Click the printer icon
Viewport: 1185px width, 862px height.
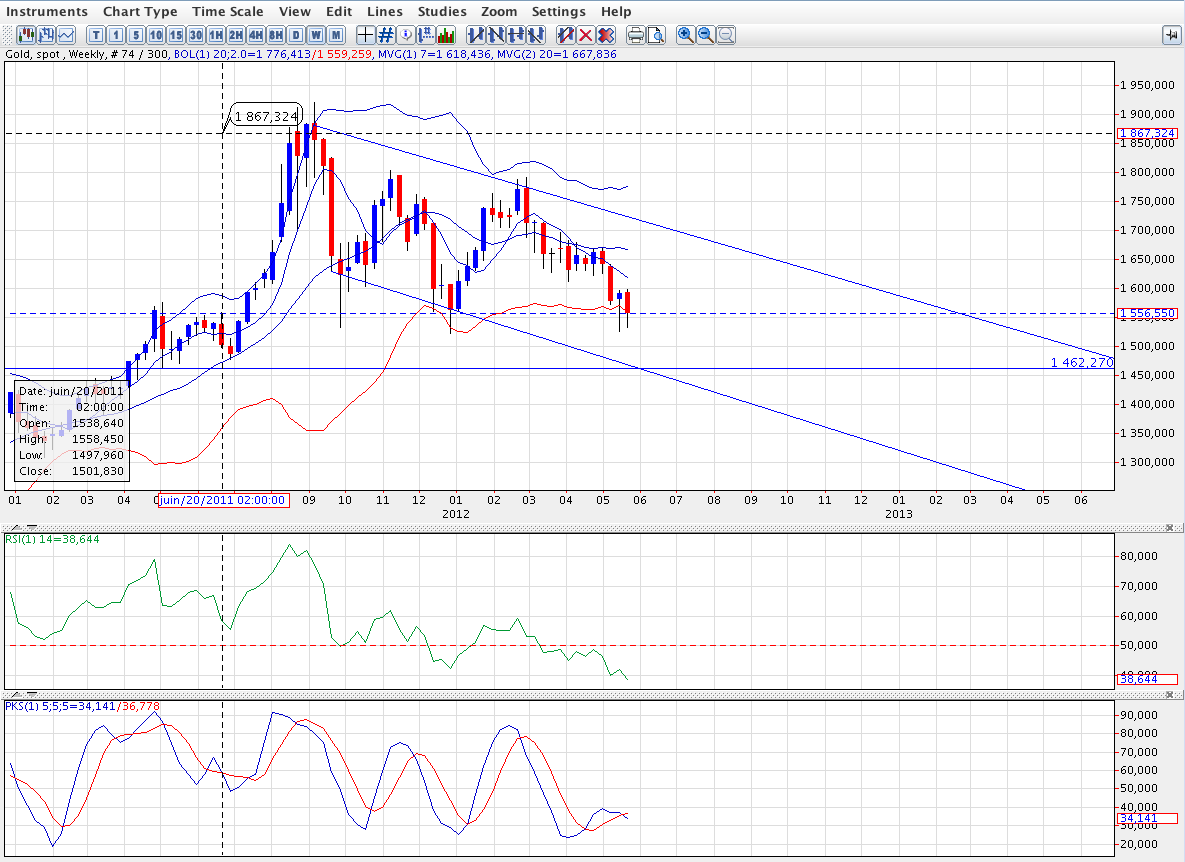click(635, 35)
